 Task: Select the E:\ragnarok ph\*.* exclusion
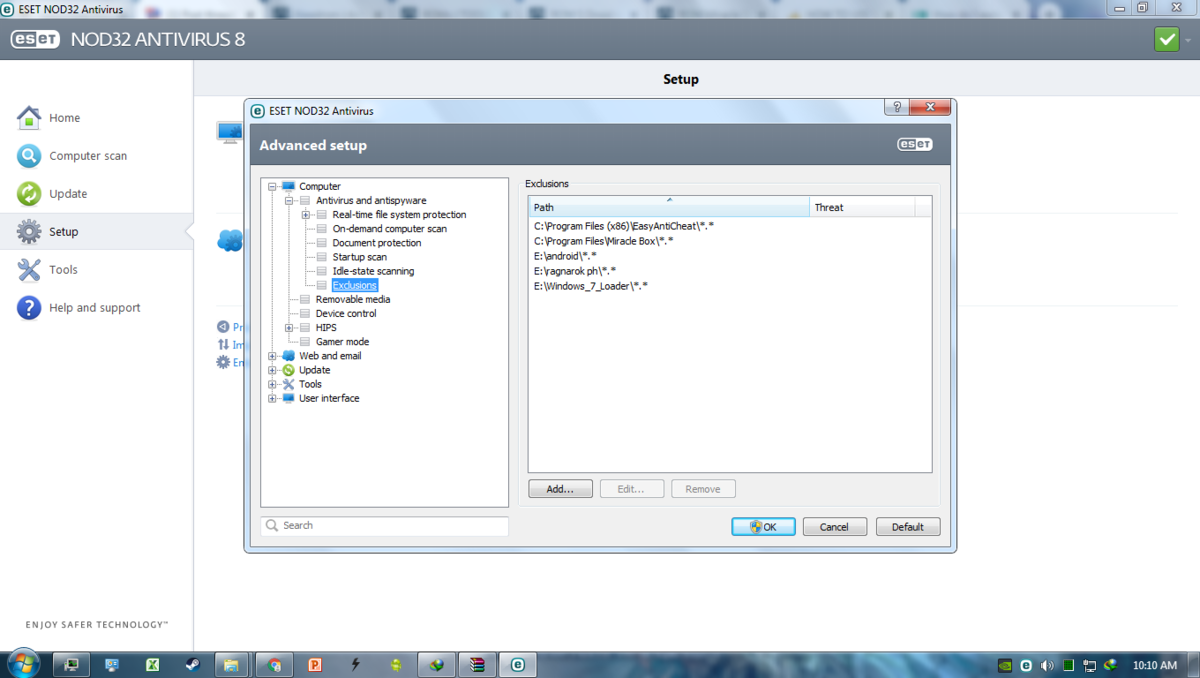coord(574,271)
